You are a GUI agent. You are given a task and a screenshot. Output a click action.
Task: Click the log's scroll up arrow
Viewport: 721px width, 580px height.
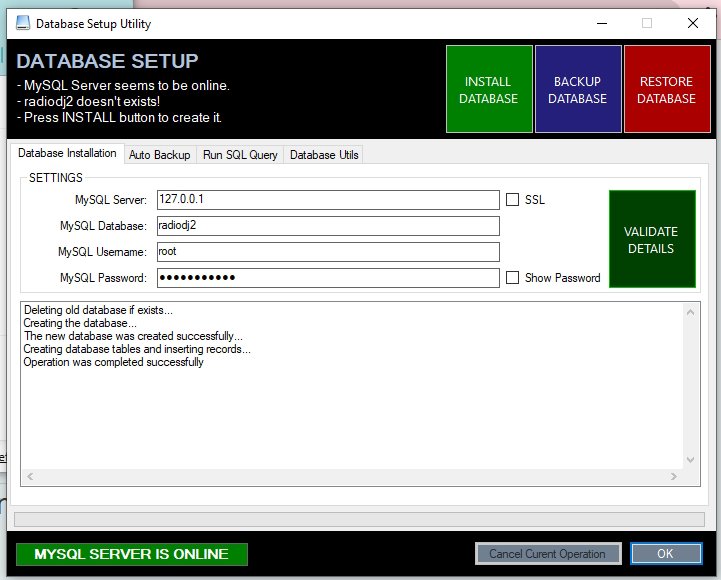690,311
